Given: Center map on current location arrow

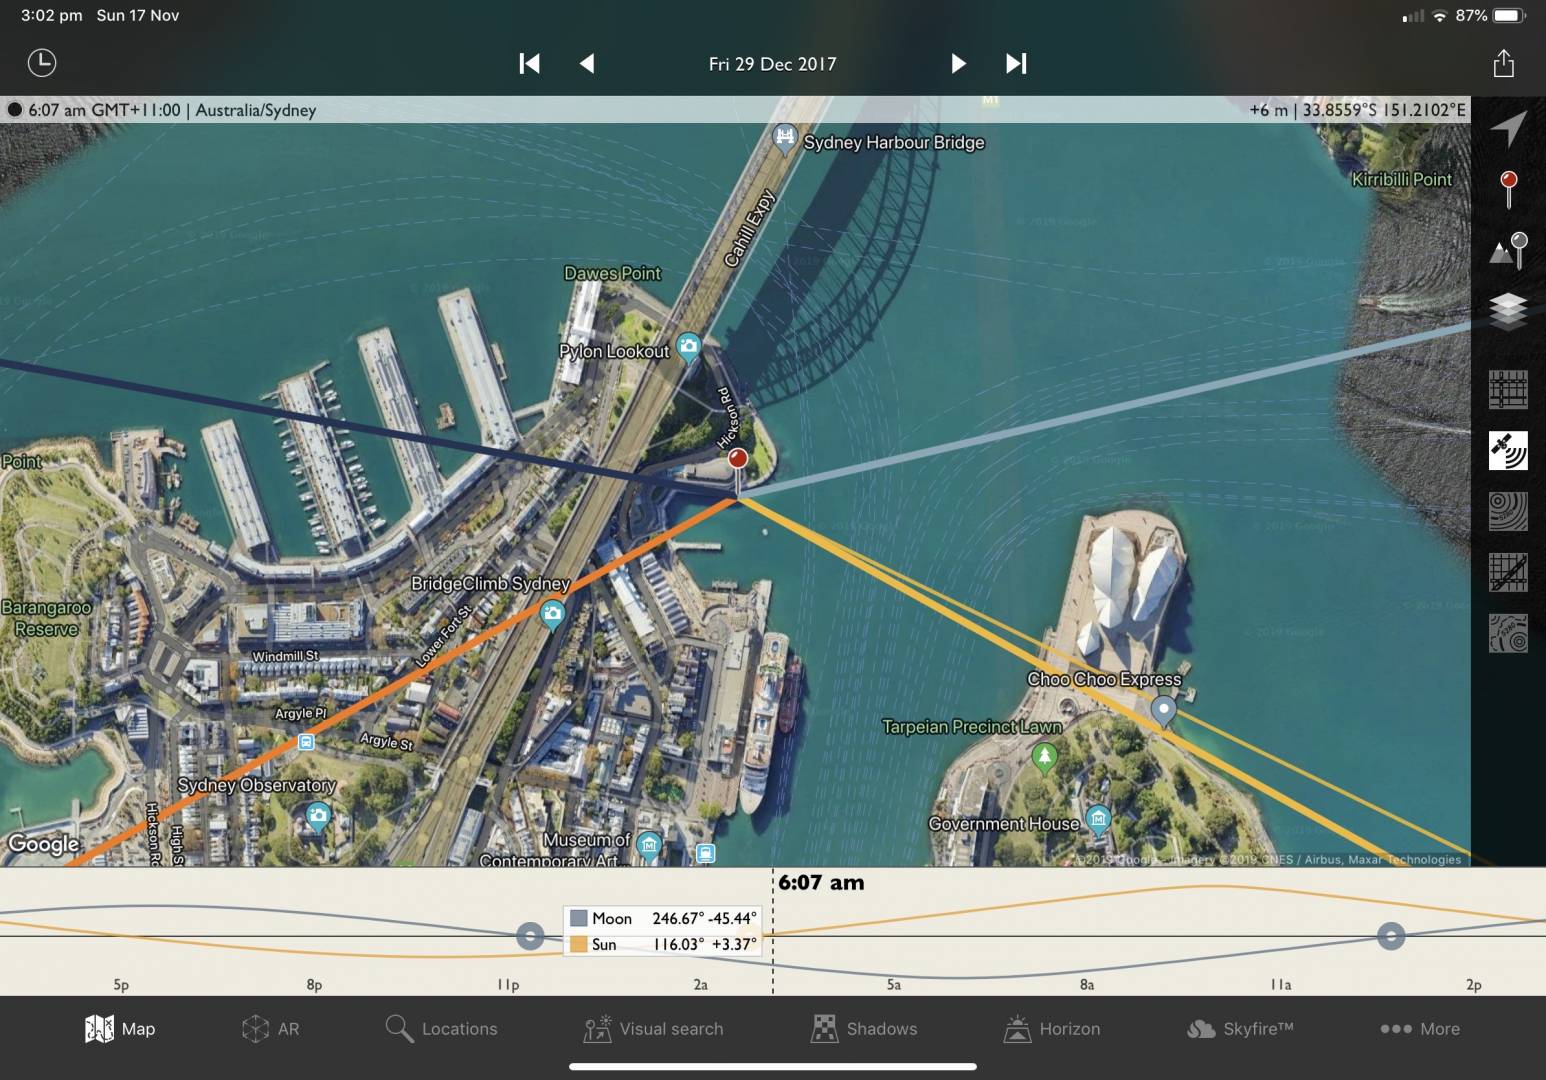Looking at the screenshot, I should [x=1508, y=127].
